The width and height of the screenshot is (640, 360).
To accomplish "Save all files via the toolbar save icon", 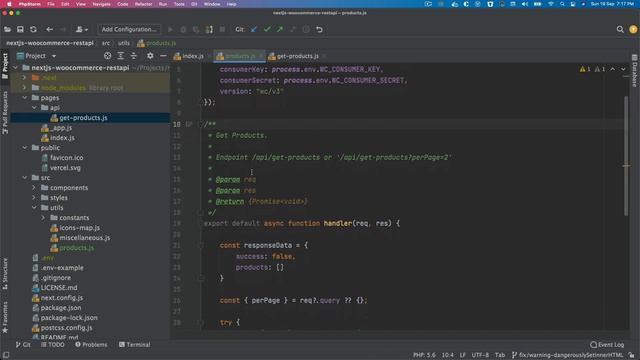I will 20,29.
